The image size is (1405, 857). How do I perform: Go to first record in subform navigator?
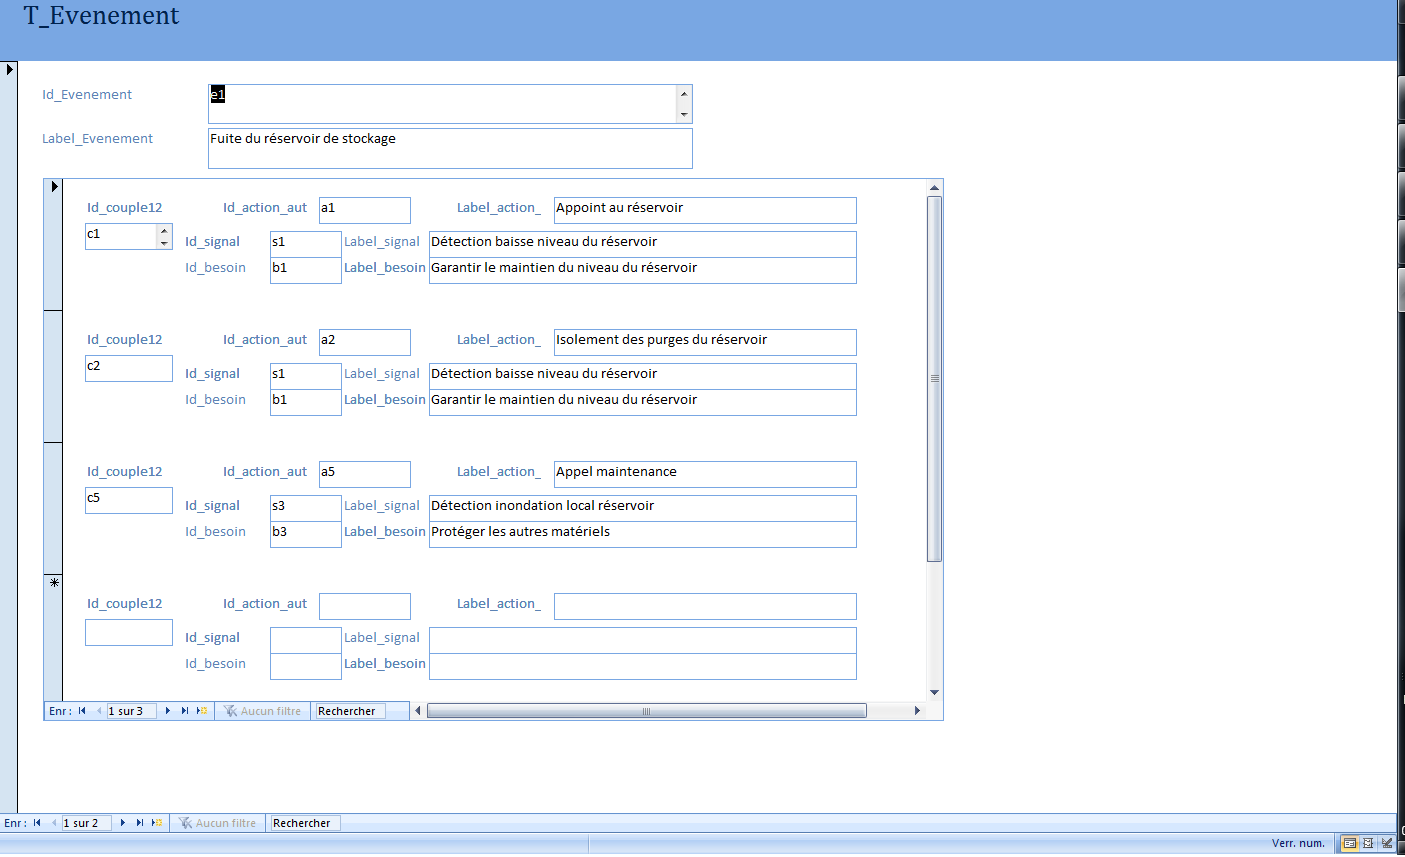click(82, 711)
